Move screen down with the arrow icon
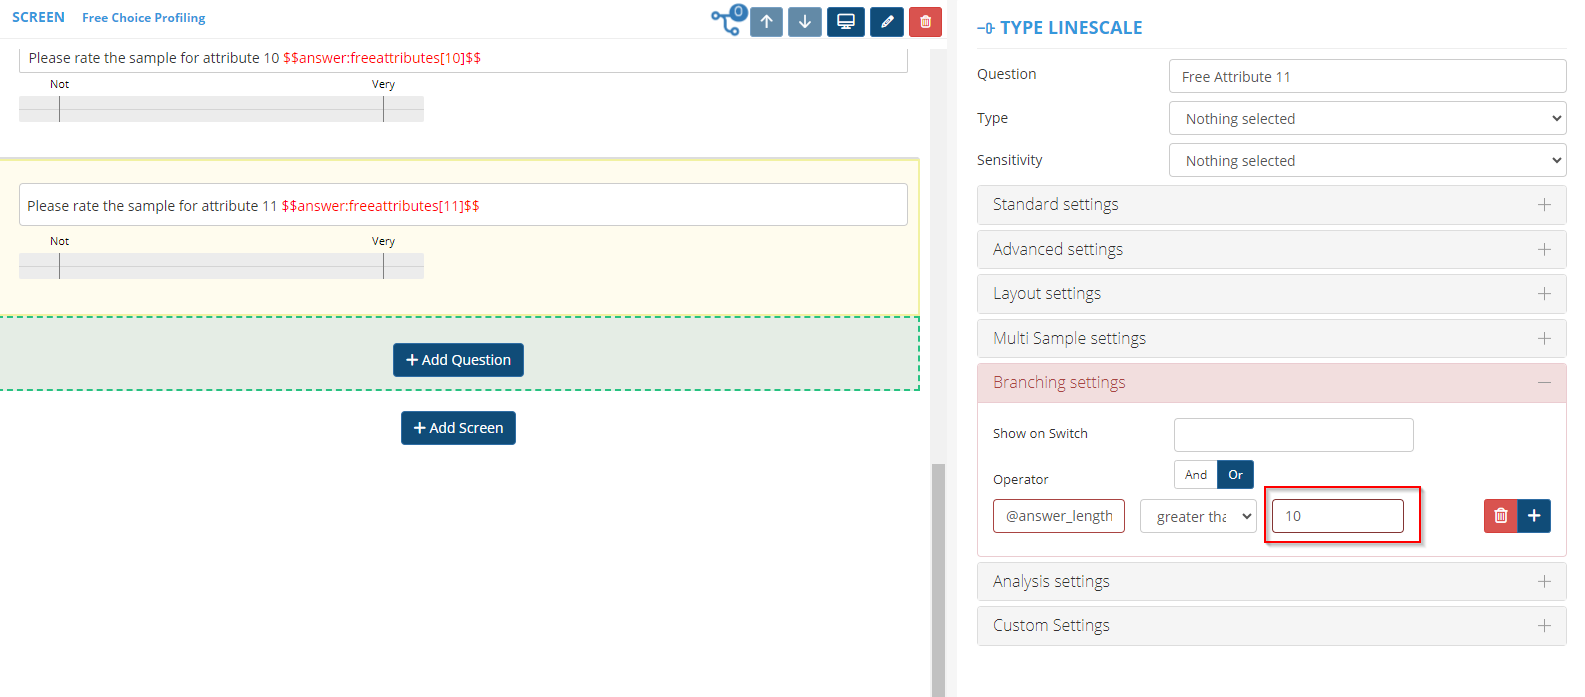The image size is (1585, 697). (x=804, y=22)
